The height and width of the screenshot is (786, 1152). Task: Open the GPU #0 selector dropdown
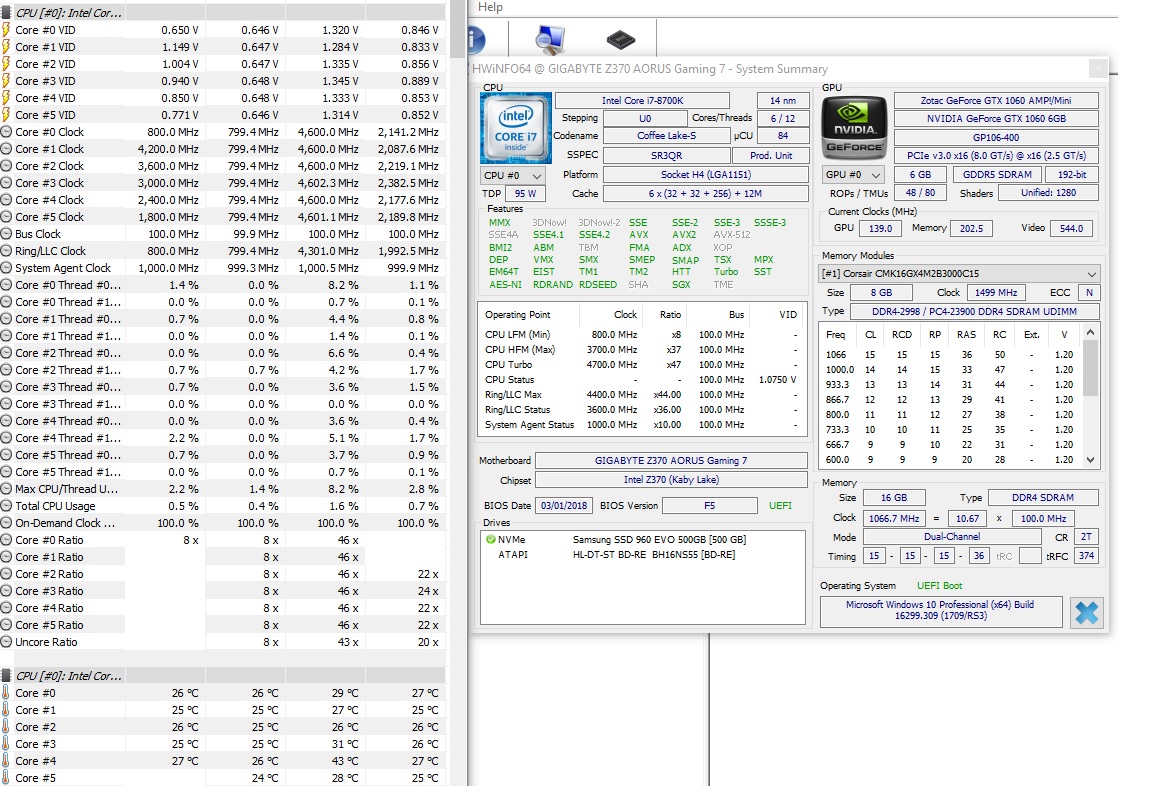coord(853,175)
